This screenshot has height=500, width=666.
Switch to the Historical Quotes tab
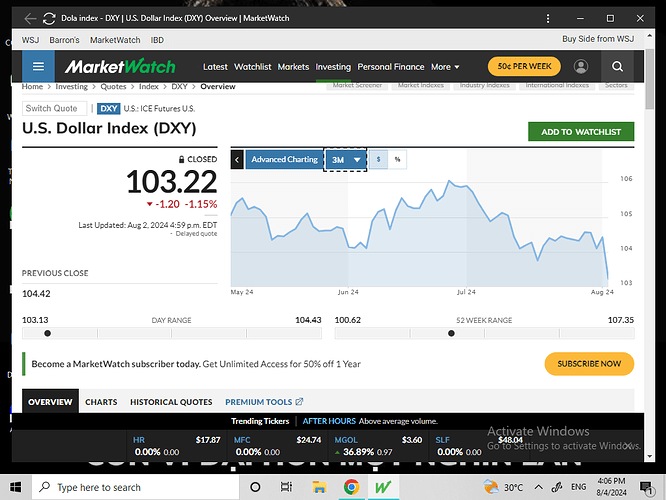click(x=171, y=402)
